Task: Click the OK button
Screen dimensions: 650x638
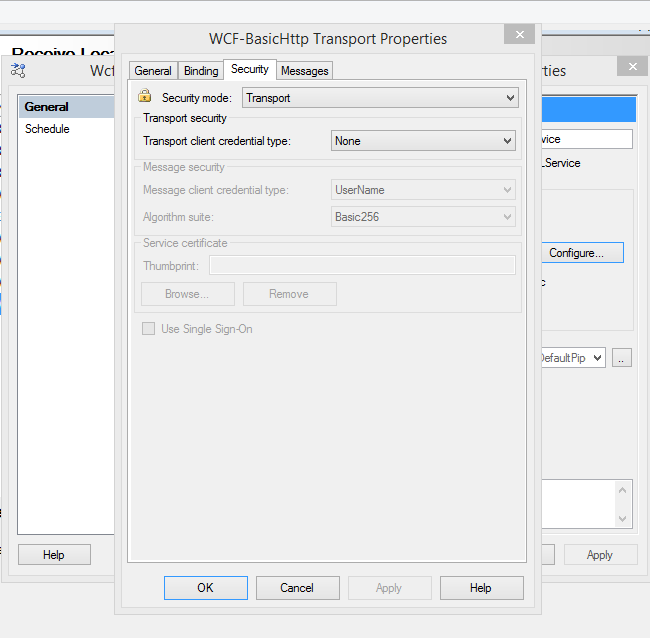Action: (x=206, y=588)
